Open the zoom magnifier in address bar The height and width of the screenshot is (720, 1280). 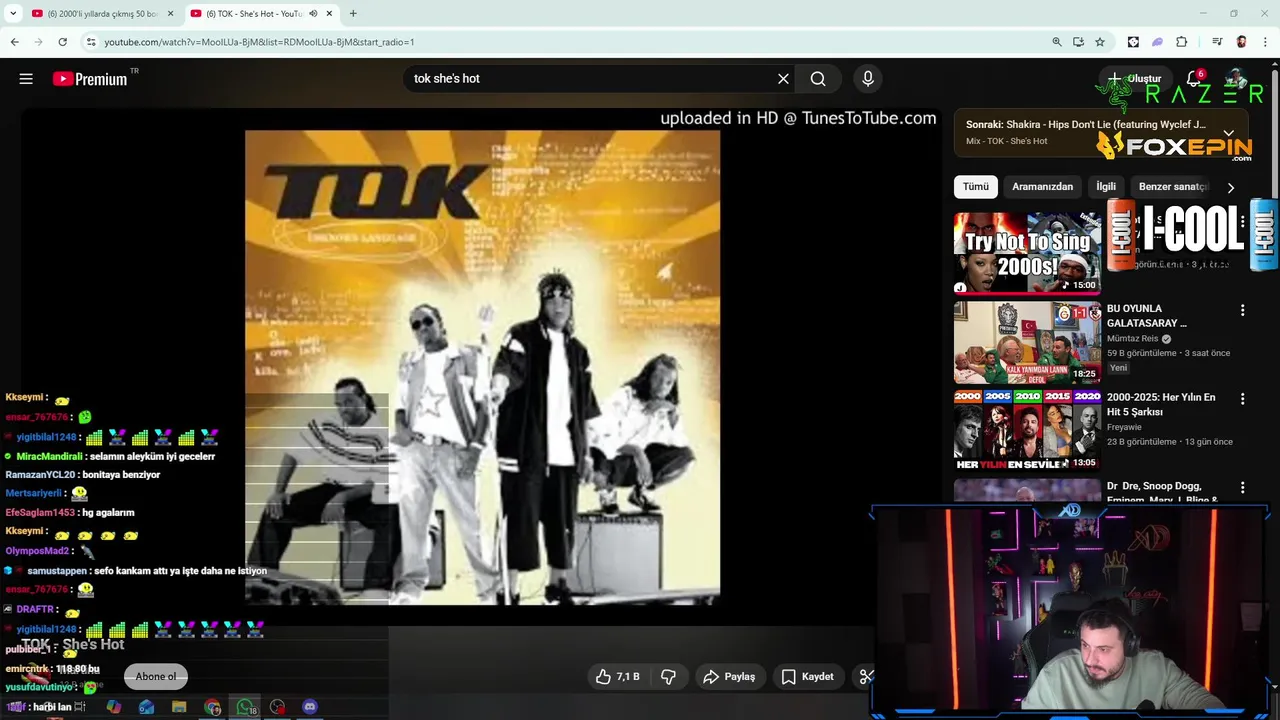click(1057, 42)
